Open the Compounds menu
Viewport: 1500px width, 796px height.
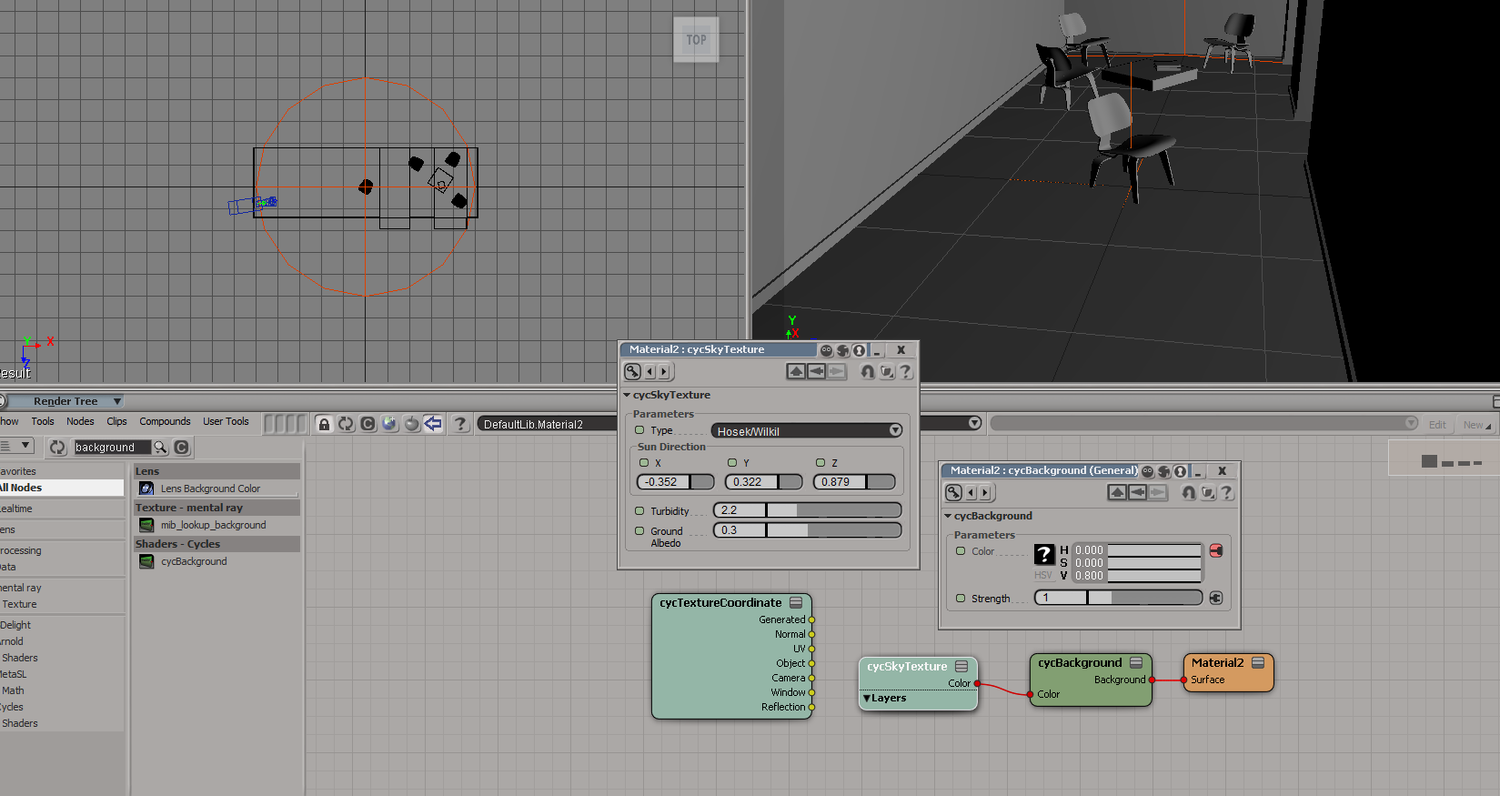[x=165, y=421]
